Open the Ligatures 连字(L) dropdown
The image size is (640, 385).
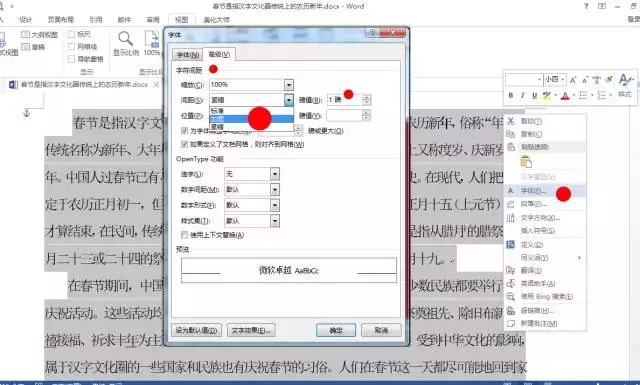pyautogui.click(x=275, y=174)
